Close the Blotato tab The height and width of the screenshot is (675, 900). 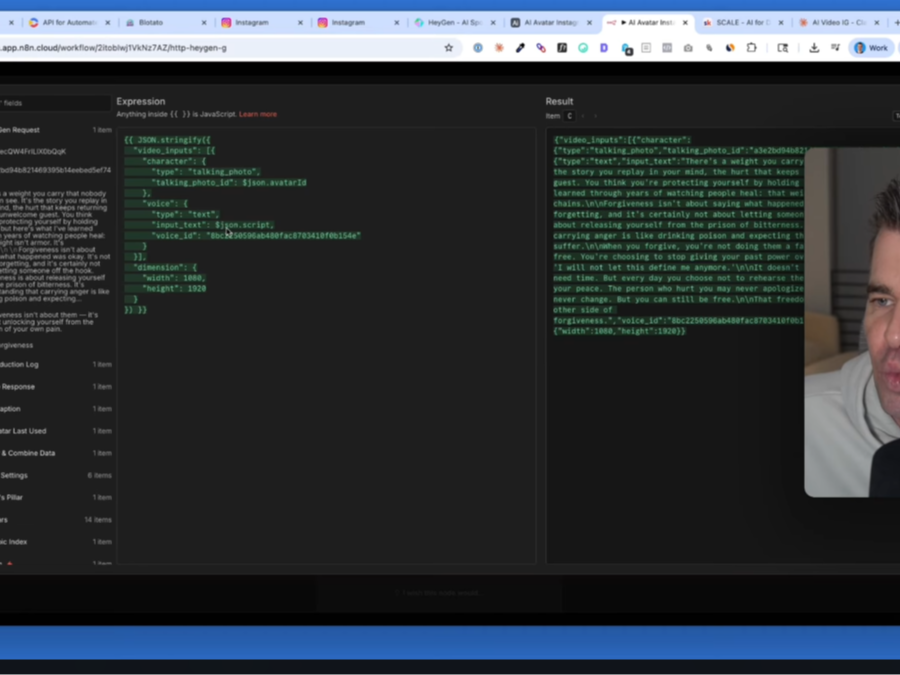[204, 23]
